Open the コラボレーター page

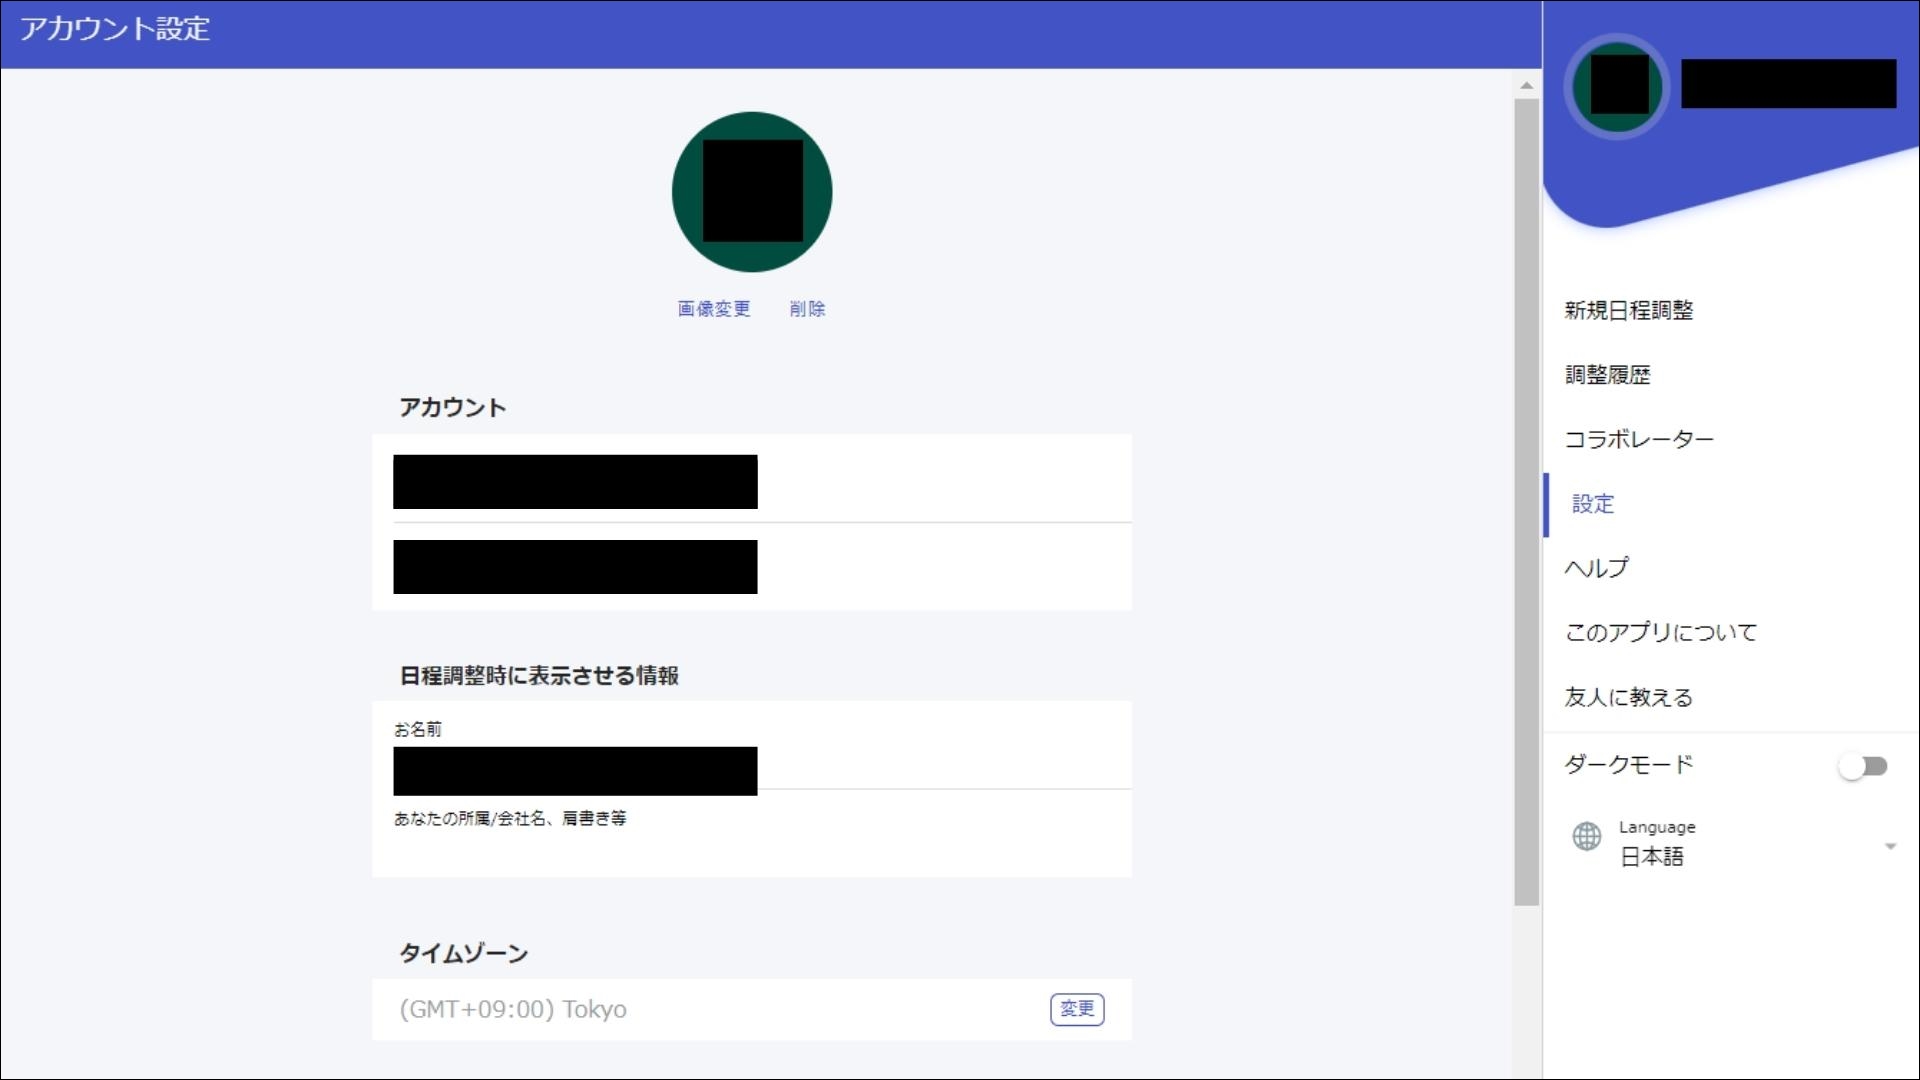point(1639,439)
